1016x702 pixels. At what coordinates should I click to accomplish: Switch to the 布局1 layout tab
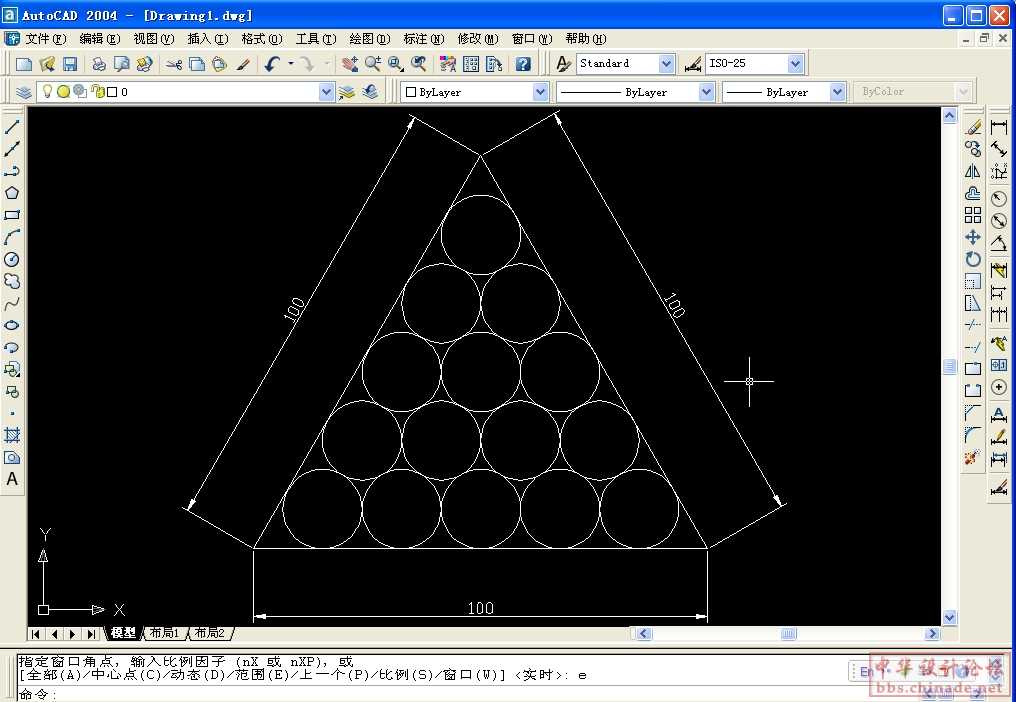pos(165,633)
